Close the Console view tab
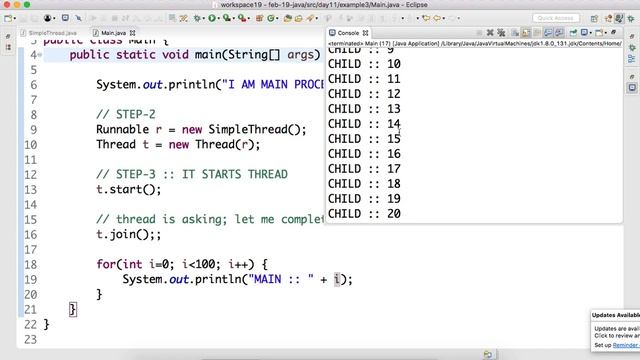This screenshot has width=640, height=360. point(365,33)
